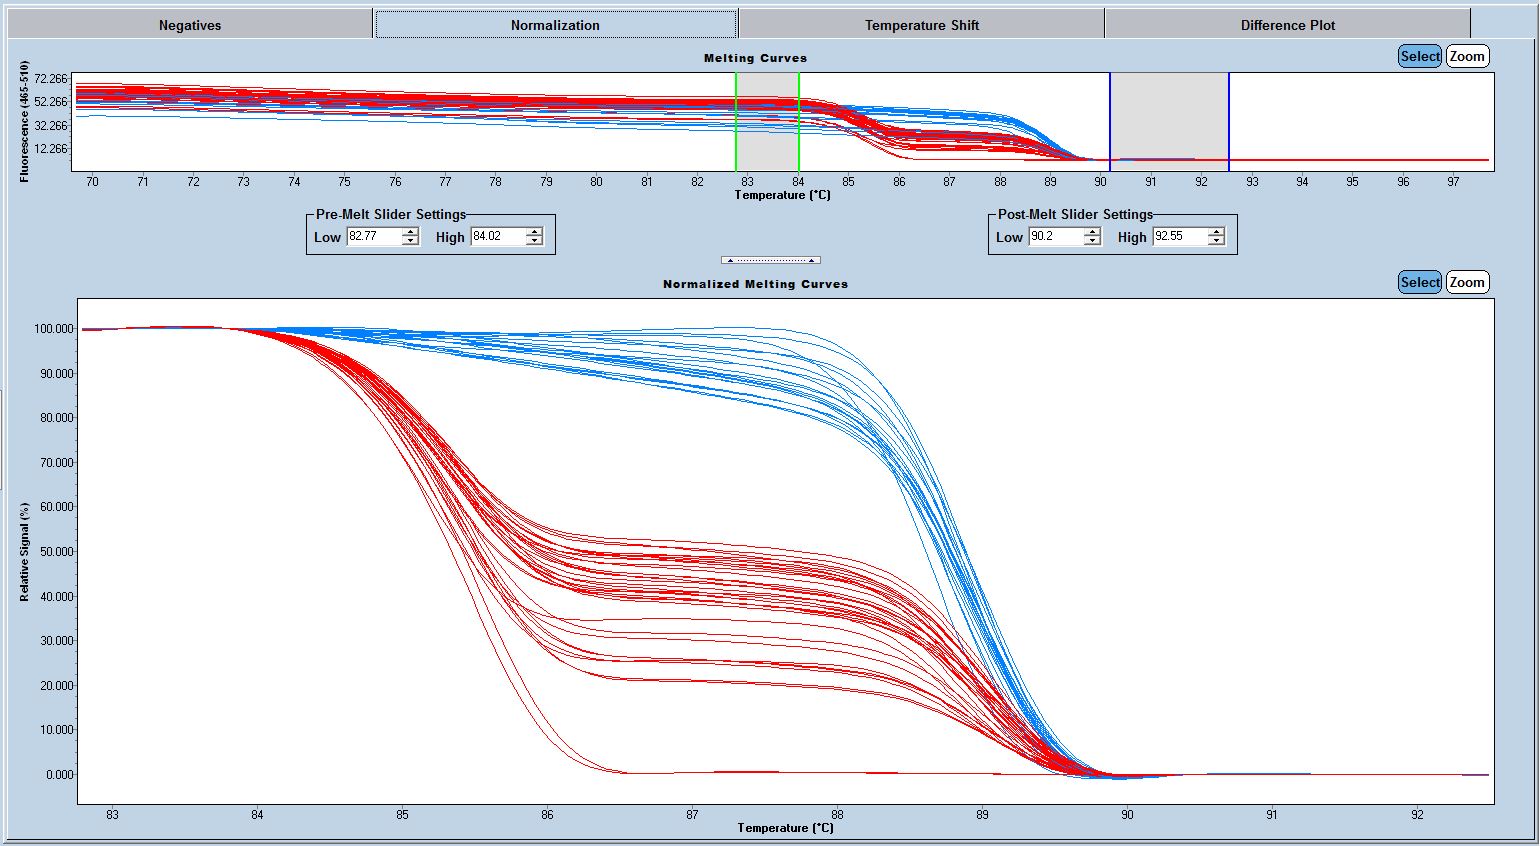The width and height of the screenshot is (1540, 846).
Task: Click the Post-Melt Low input field
Action: pos(1055,237)
